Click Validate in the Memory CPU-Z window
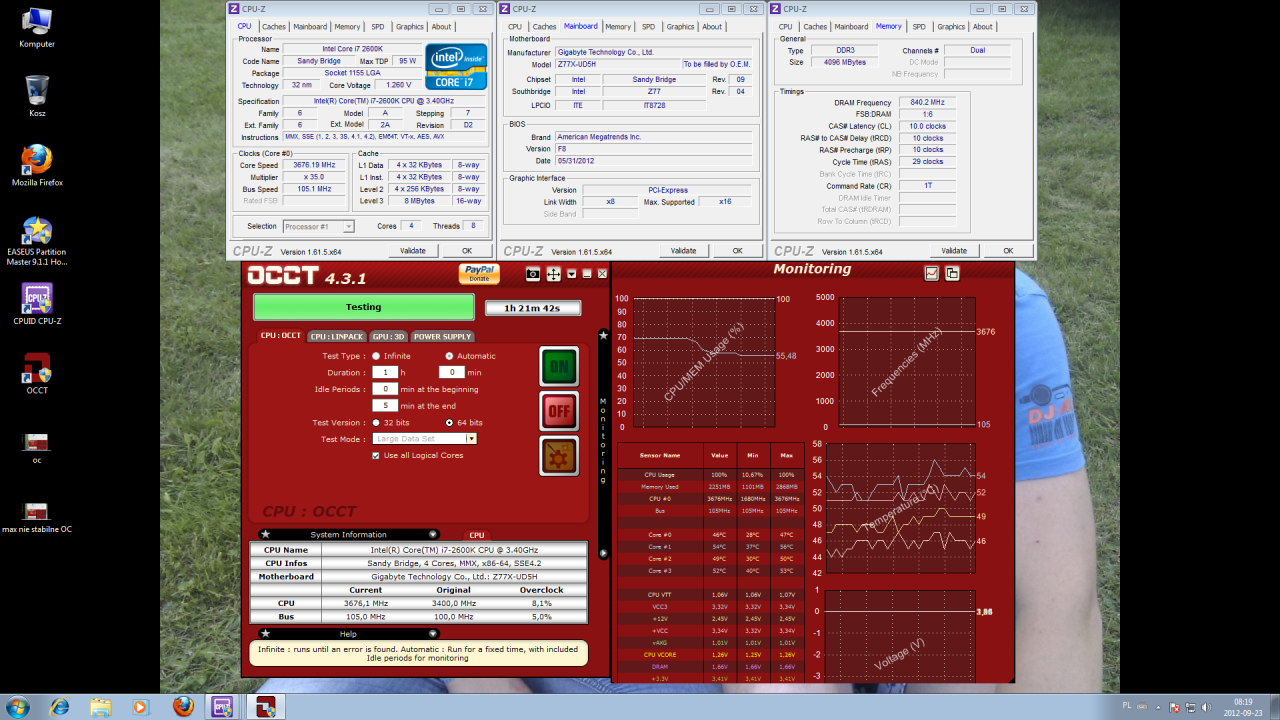 954,251
